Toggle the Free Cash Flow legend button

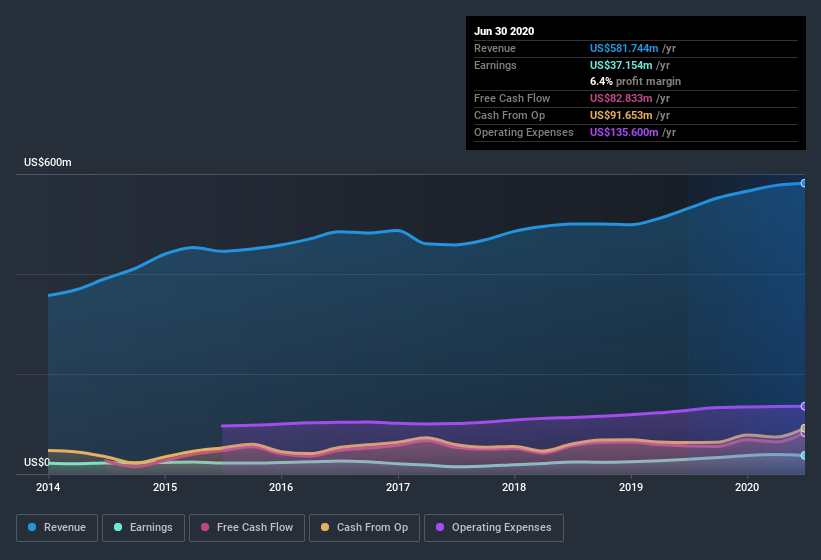coord(247,528)
